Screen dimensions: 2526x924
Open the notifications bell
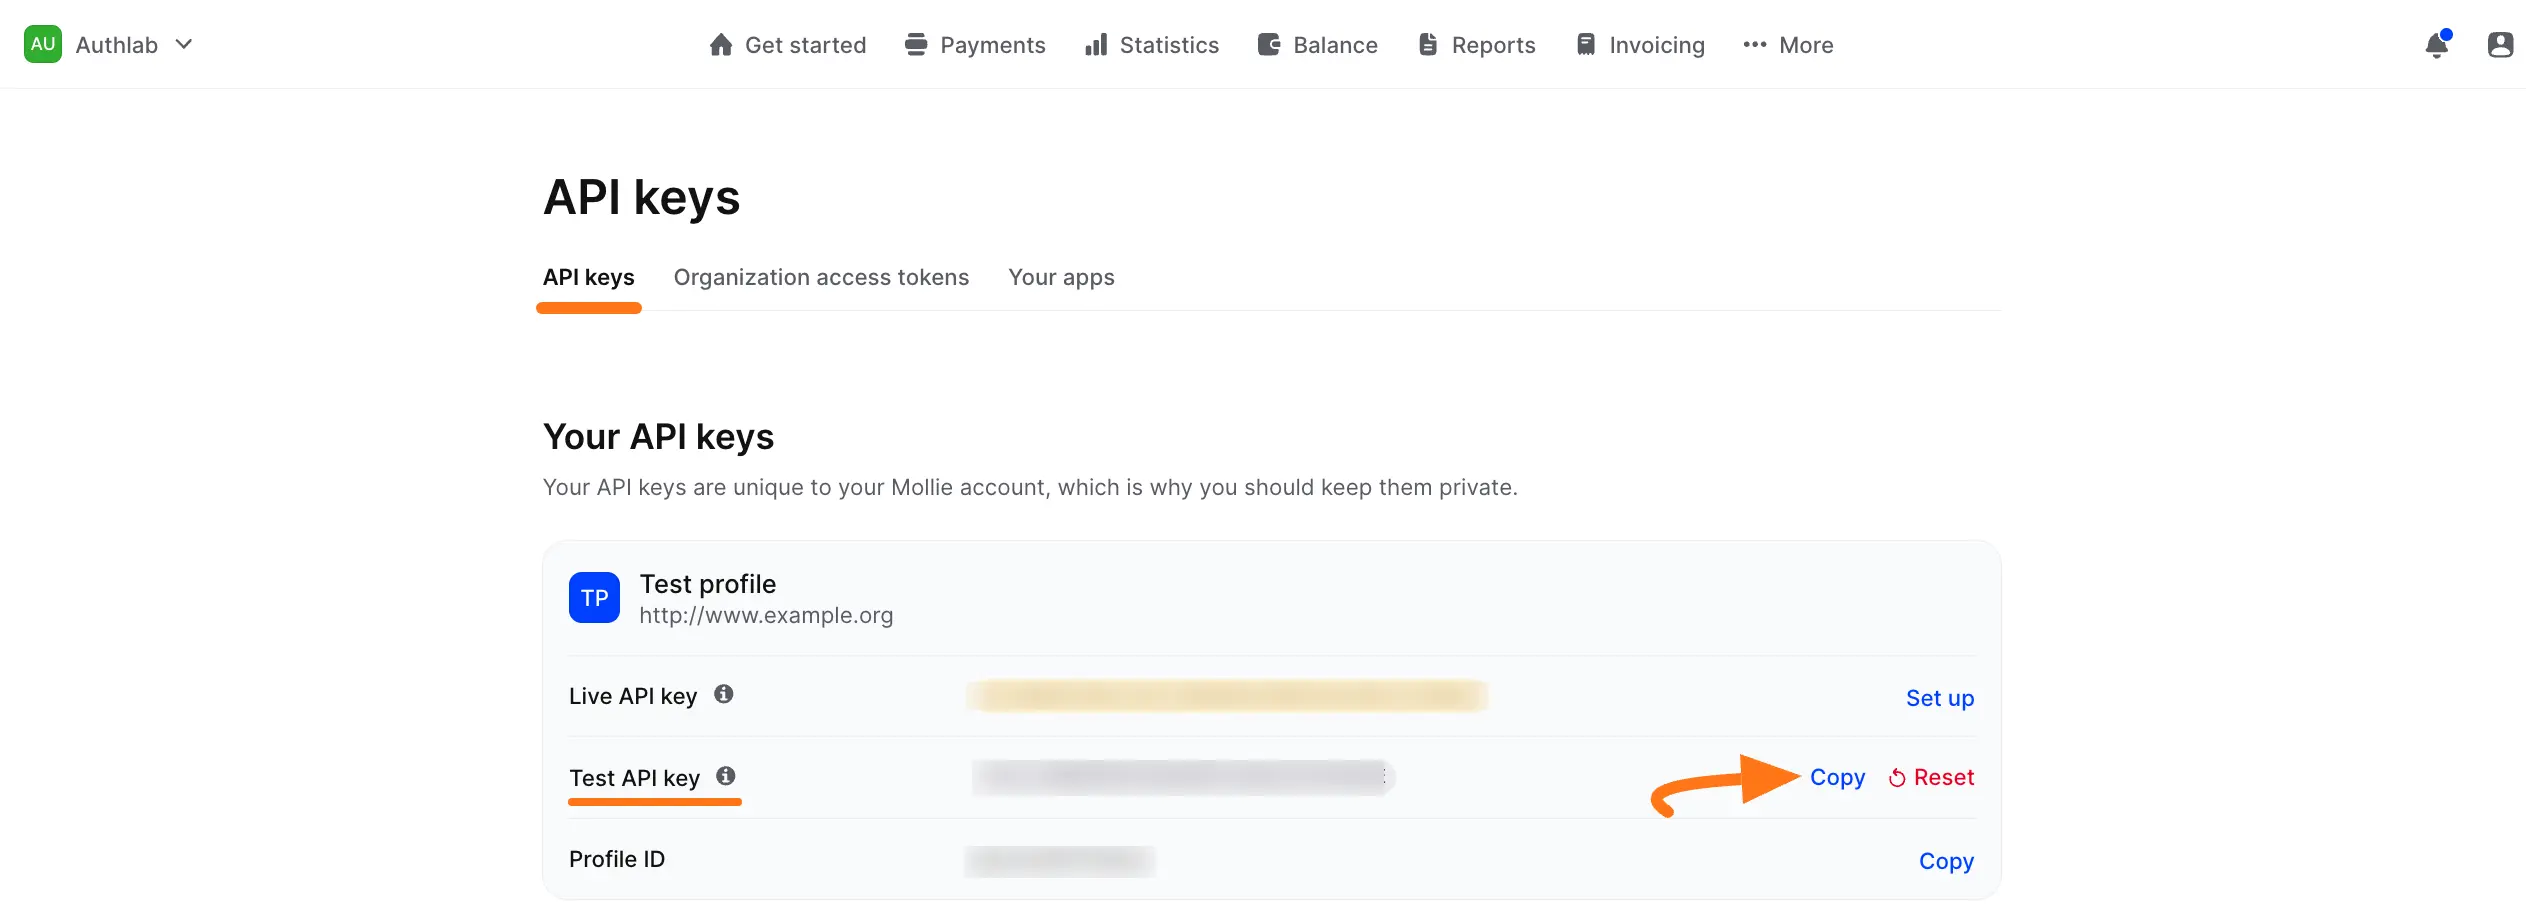pos(2437,45)
